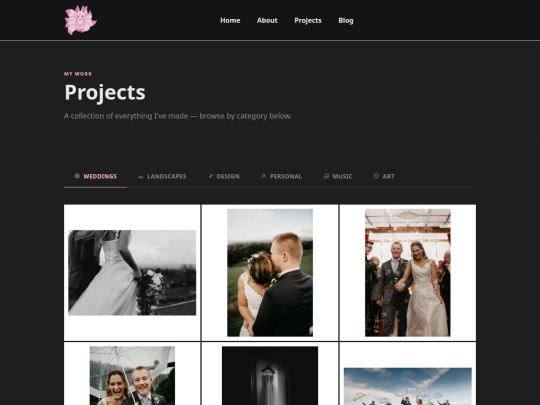Screen dimensions: 540x405
Task: Open the Personal tab
Action: [x=281, y=176]
